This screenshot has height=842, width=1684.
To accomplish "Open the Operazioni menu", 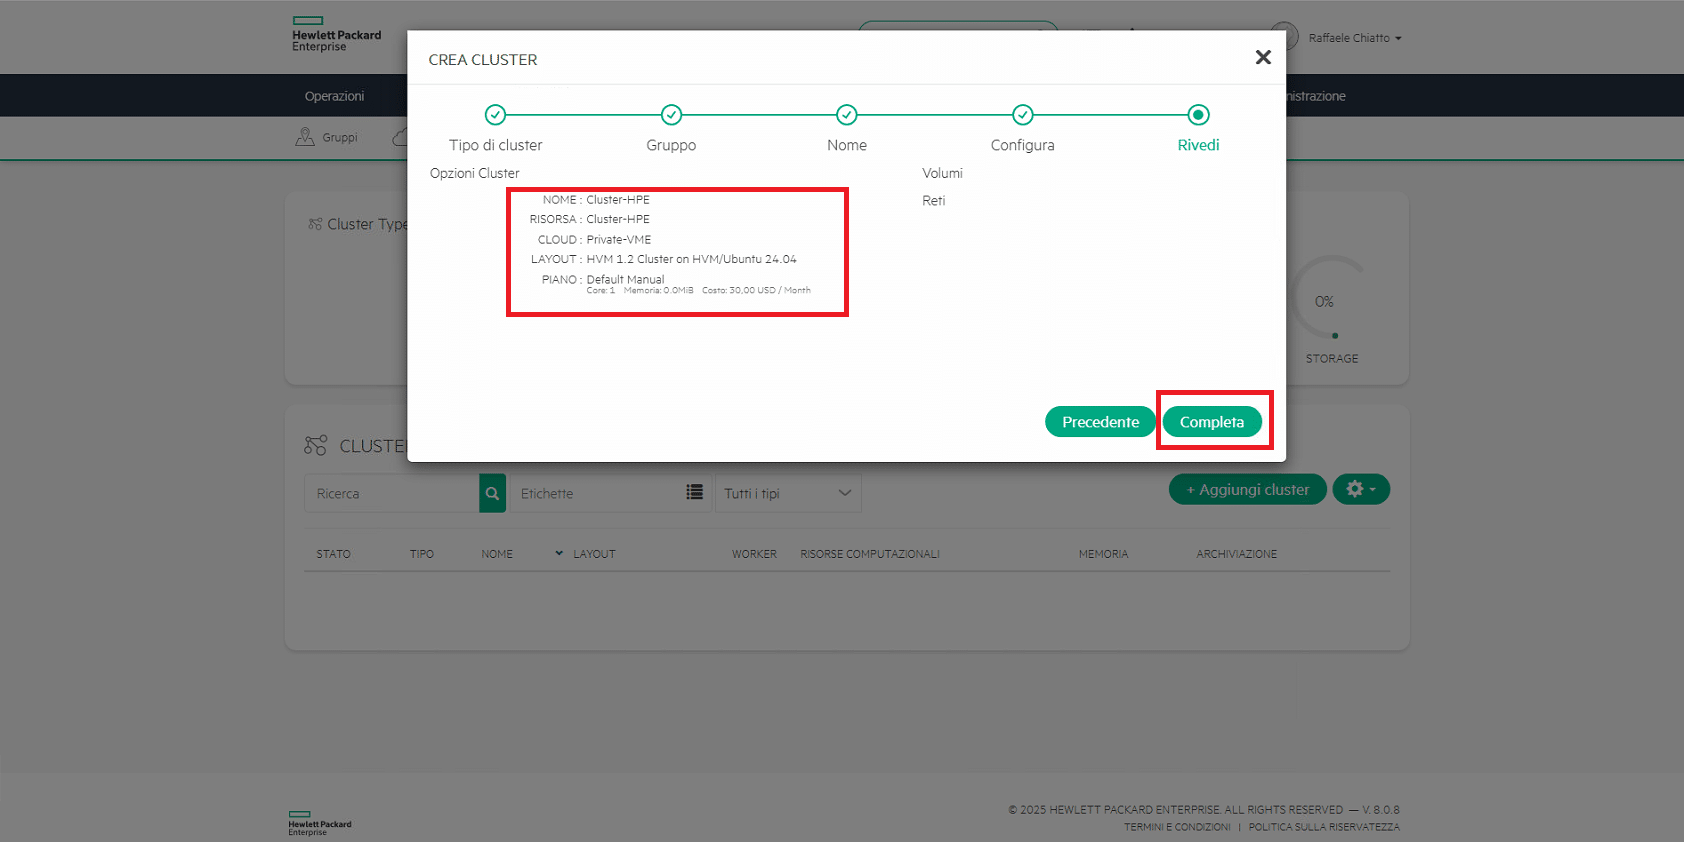I will click(x=334, y=96).
